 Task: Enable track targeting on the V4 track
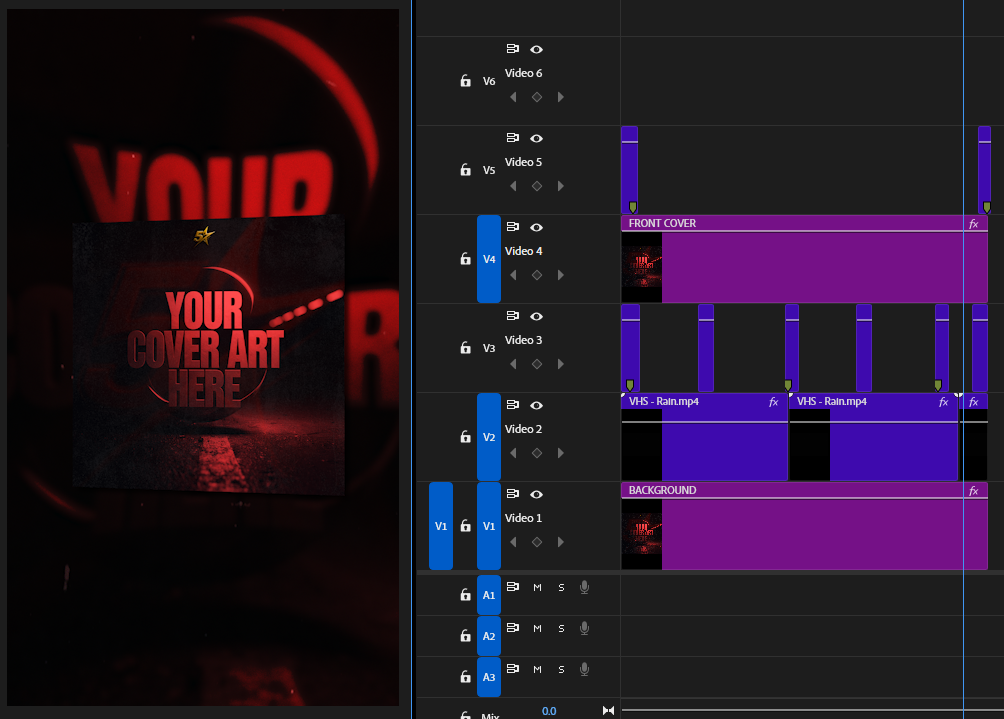coord(489,258)
